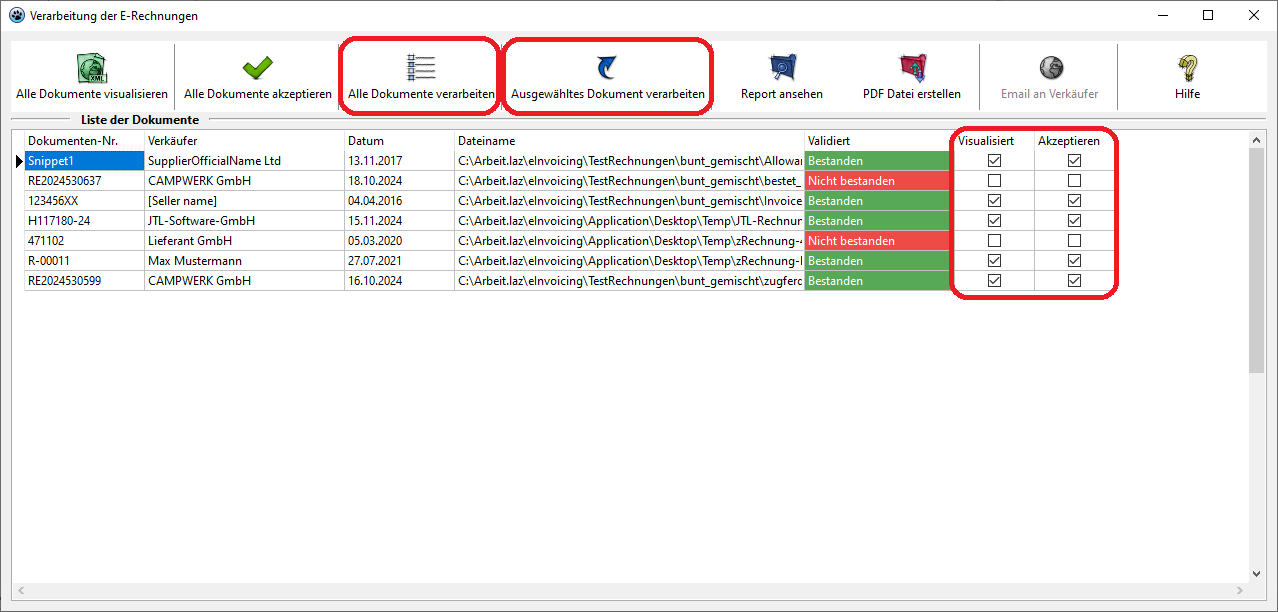Click the vertical scrollbar down arrow
1278x612 pixels.
(1257, 574)
